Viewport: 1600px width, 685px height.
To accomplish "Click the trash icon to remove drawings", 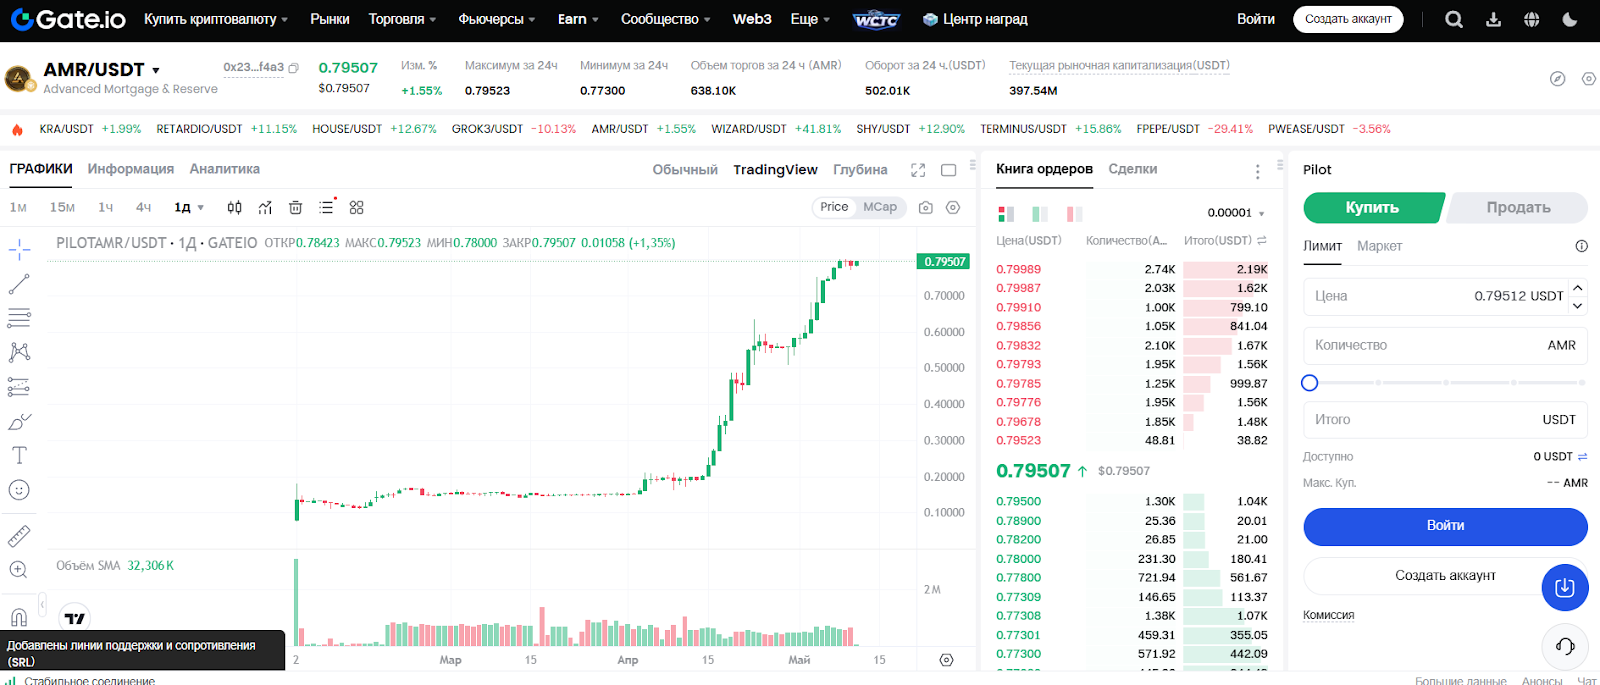I will tap(295, 207).
